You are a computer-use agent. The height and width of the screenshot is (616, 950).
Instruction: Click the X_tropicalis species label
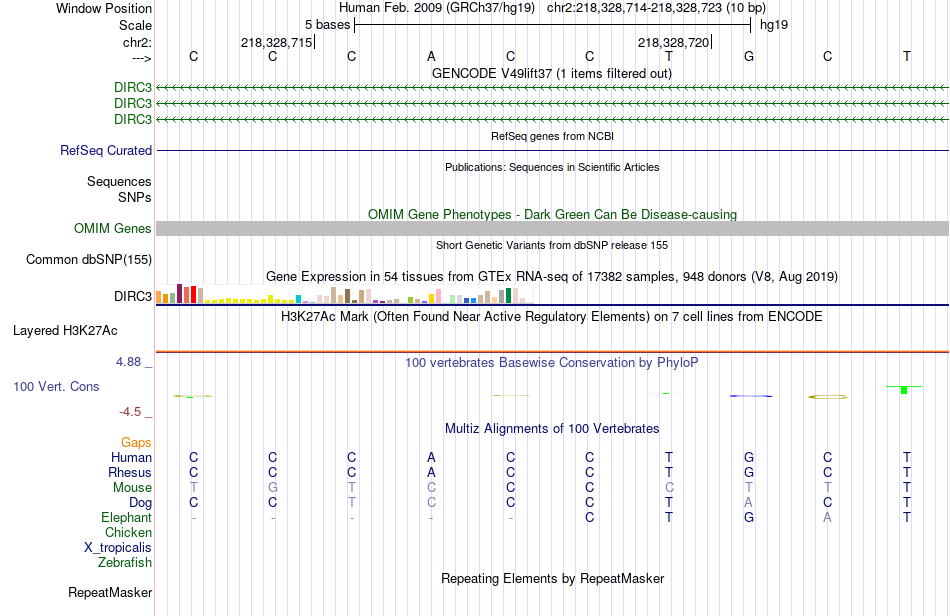pyautogui.click(x=118, y=548)
